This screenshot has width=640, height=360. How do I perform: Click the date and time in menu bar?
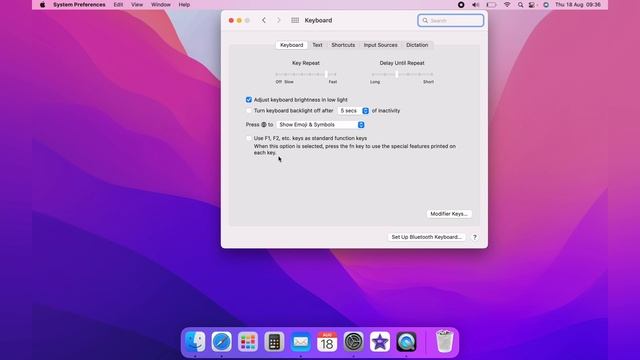578,4
